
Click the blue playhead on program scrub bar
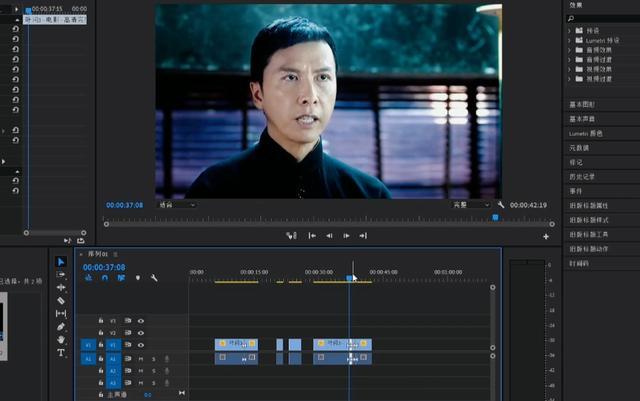tap(495, 217)
